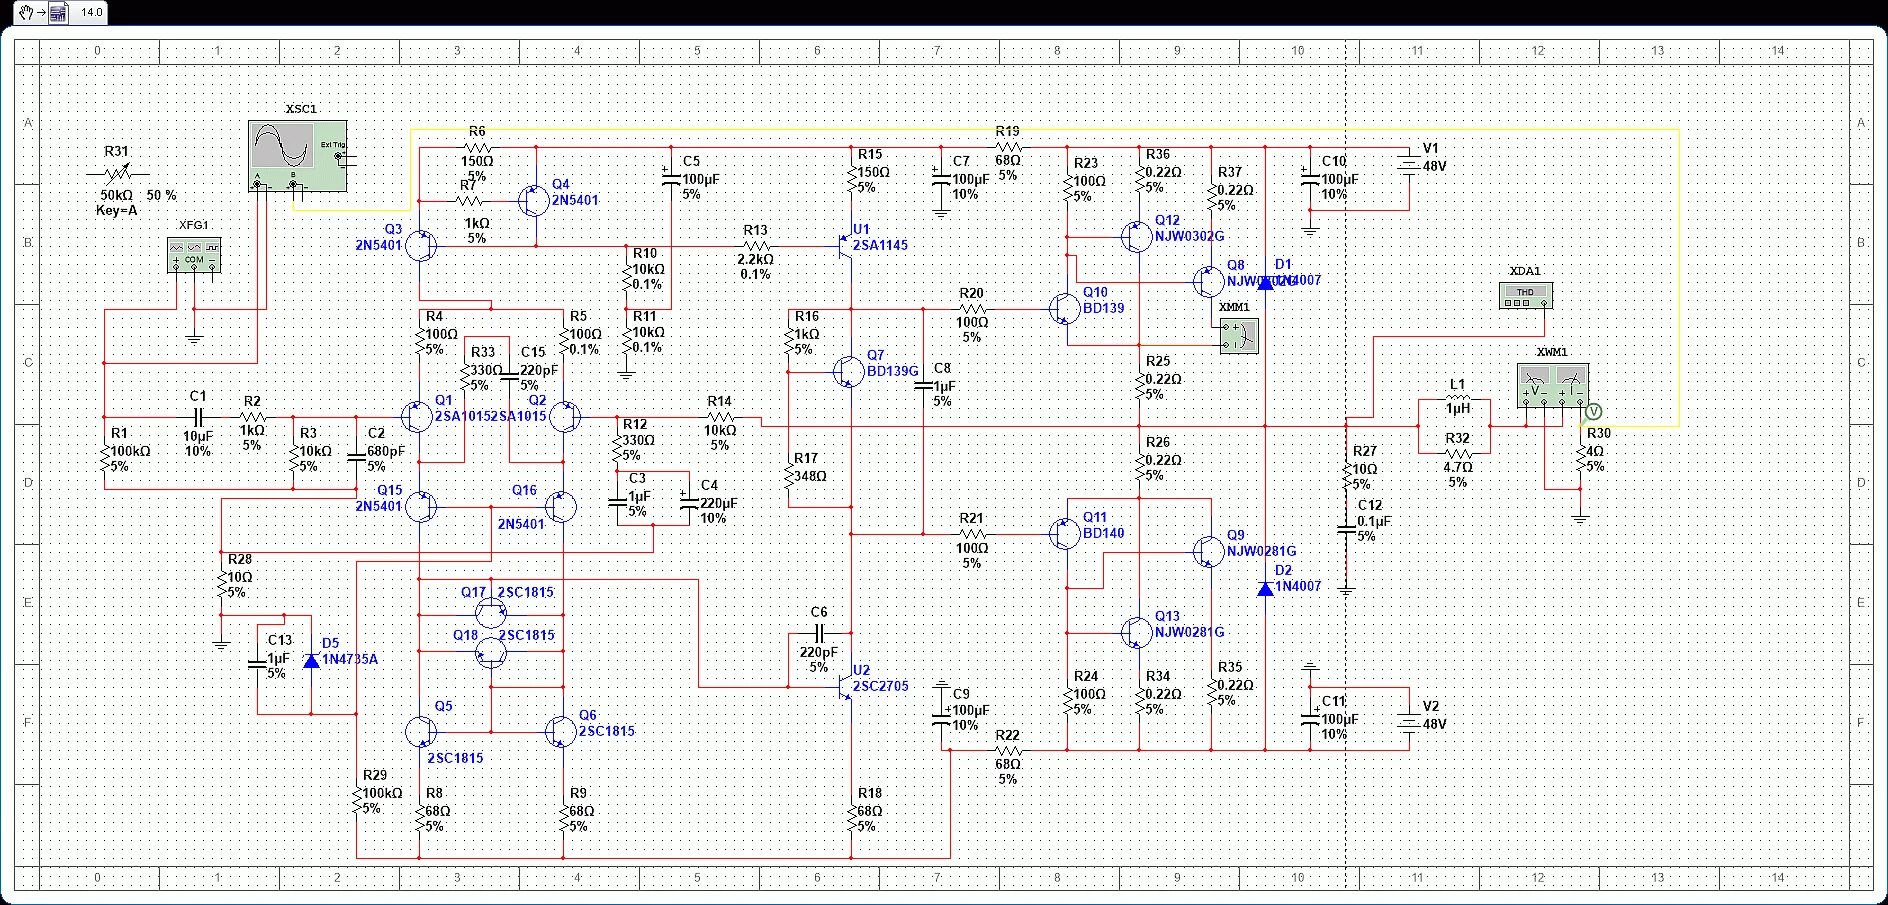Click the "4.7Ω" resistor value
This screenshot has height=905, width=1888.
pos(1458,466)
